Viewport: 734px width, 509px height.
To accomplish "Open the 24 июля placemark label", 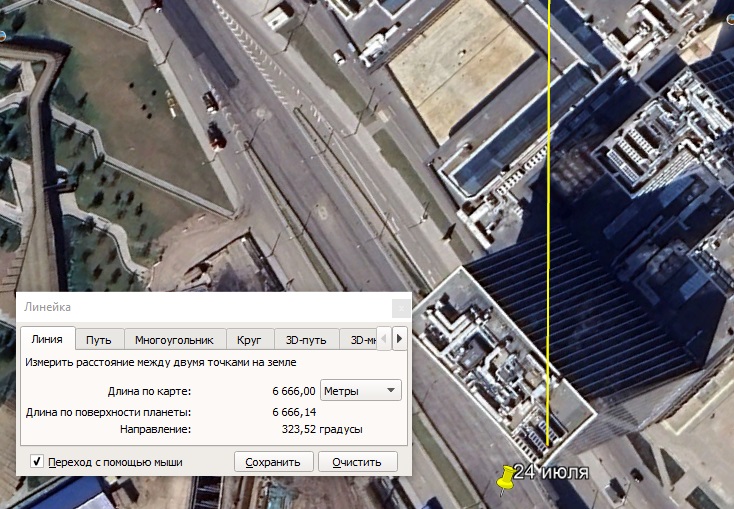I will (551, 472).
